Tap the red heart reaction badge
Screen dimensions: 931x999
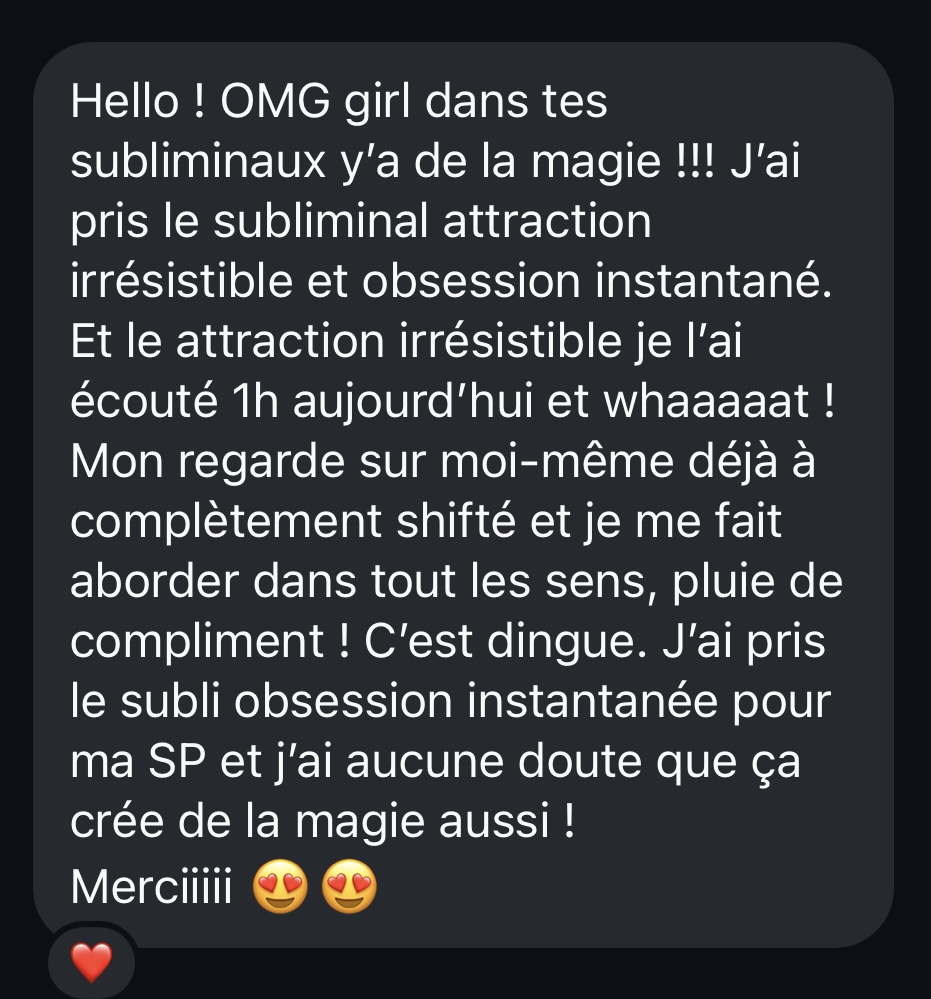click(x=90, y=964)
